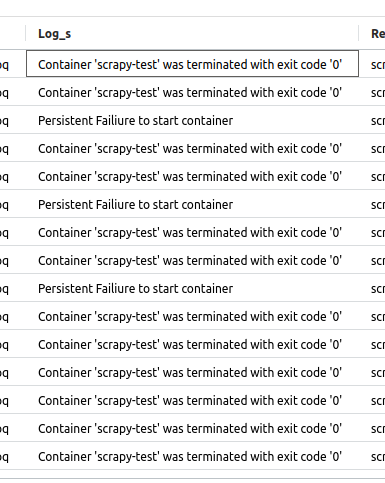
Task: Select the last-row Container terminated log cell
Action: pos(192,456)
